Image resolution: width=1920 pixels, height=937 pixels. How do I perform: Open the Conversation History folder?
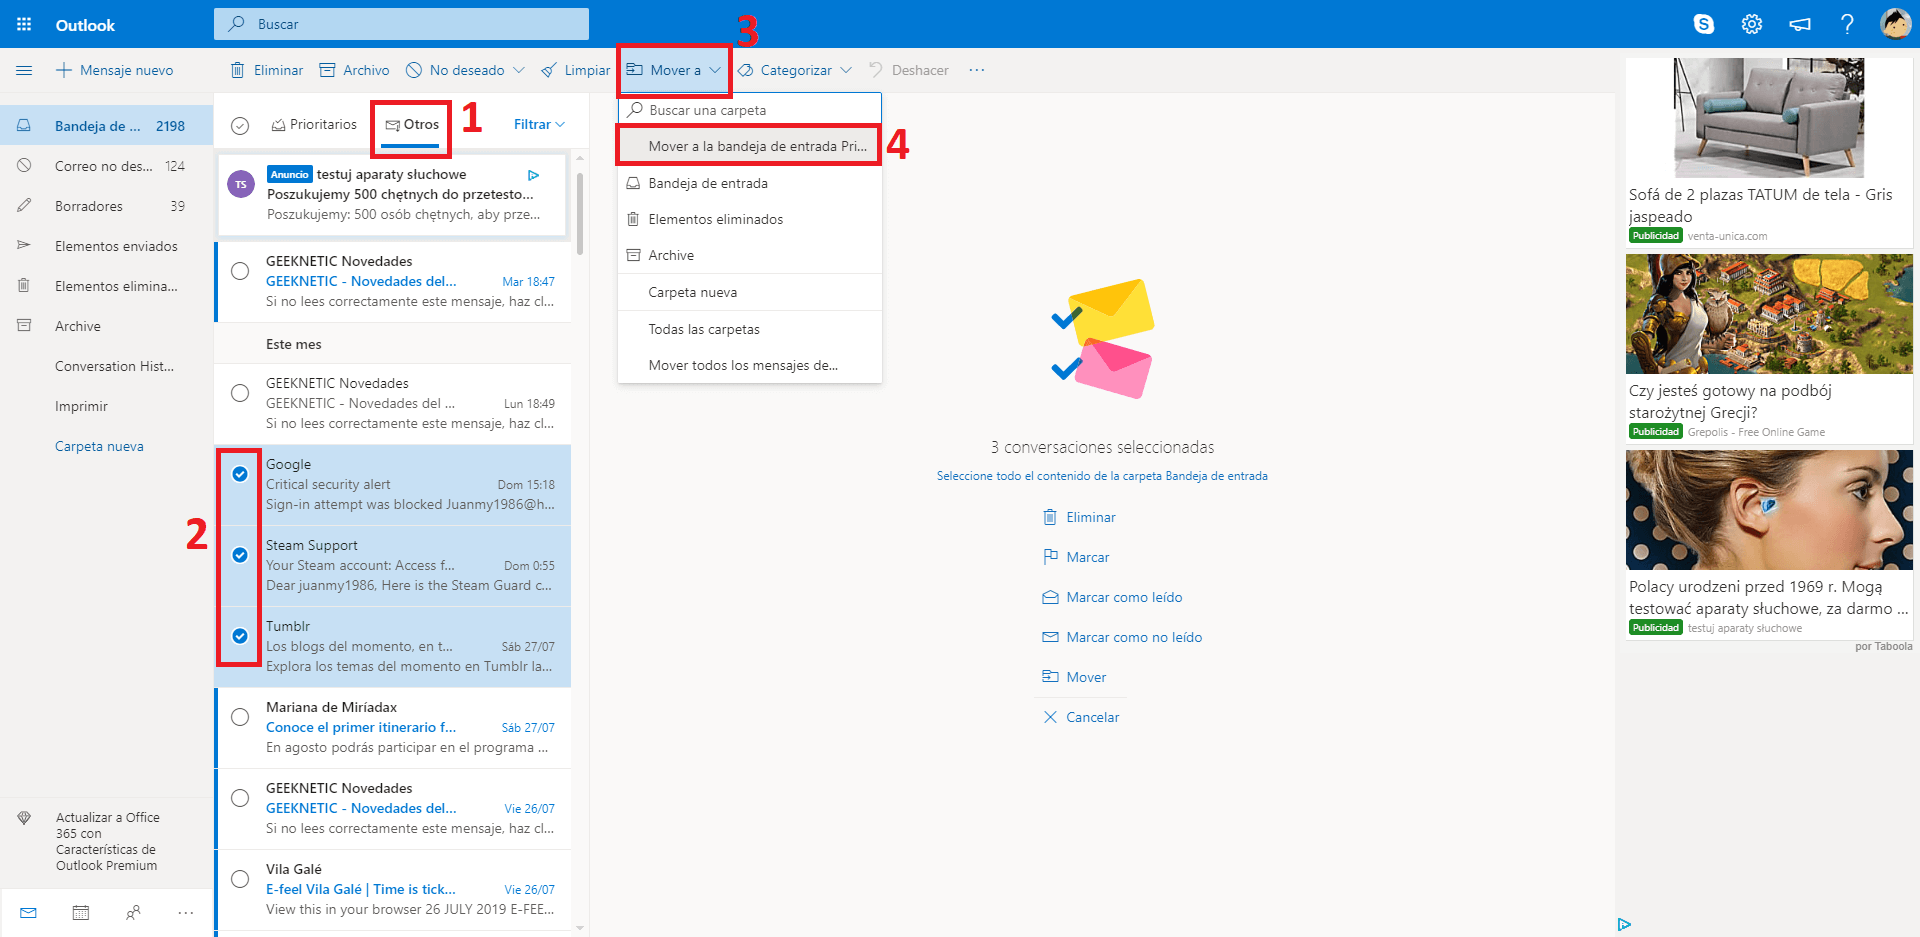tap(107, 366)
